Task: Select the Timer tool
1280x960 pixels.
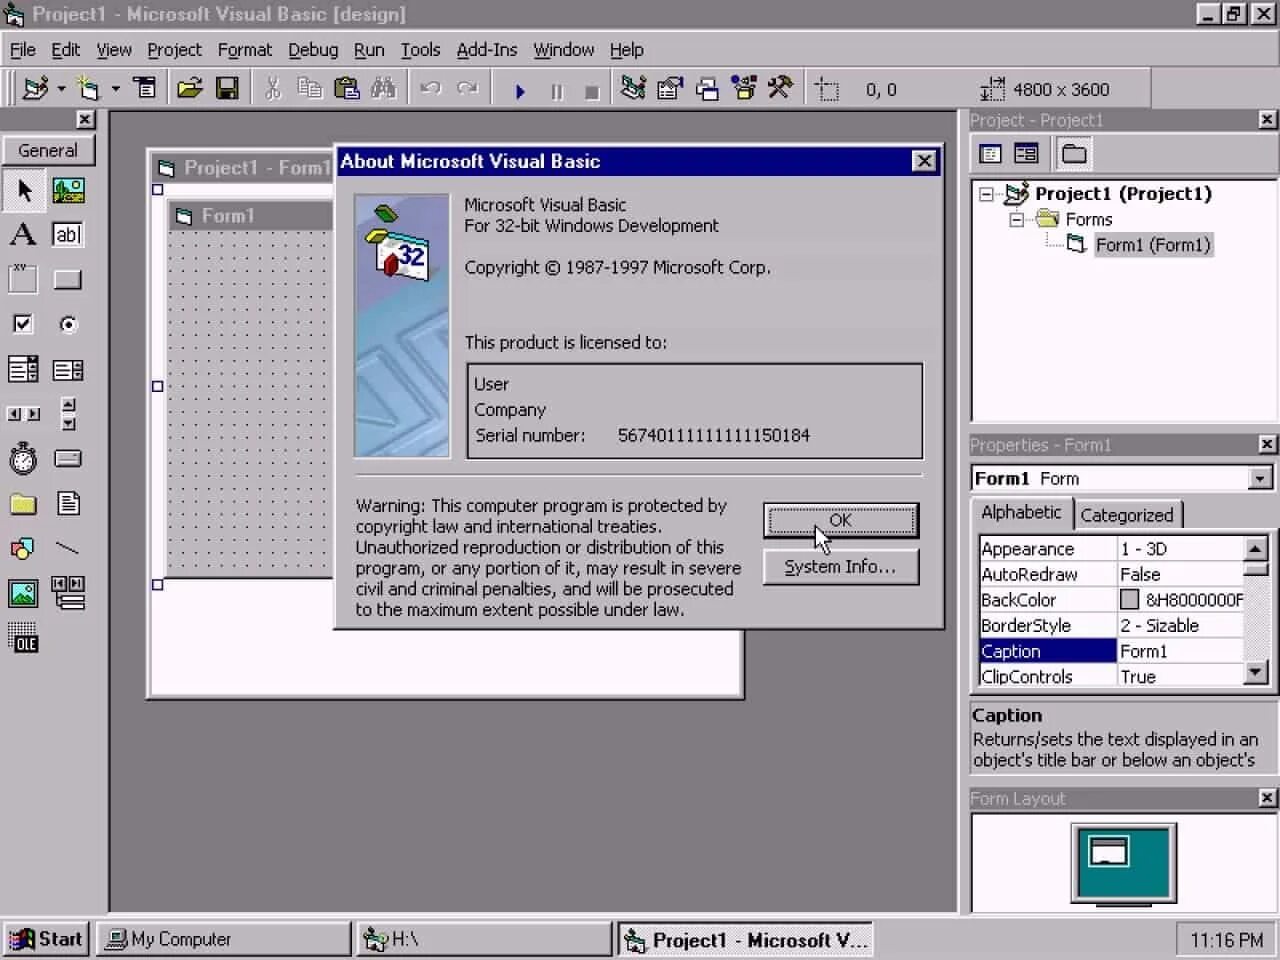Action: (24, 459)
